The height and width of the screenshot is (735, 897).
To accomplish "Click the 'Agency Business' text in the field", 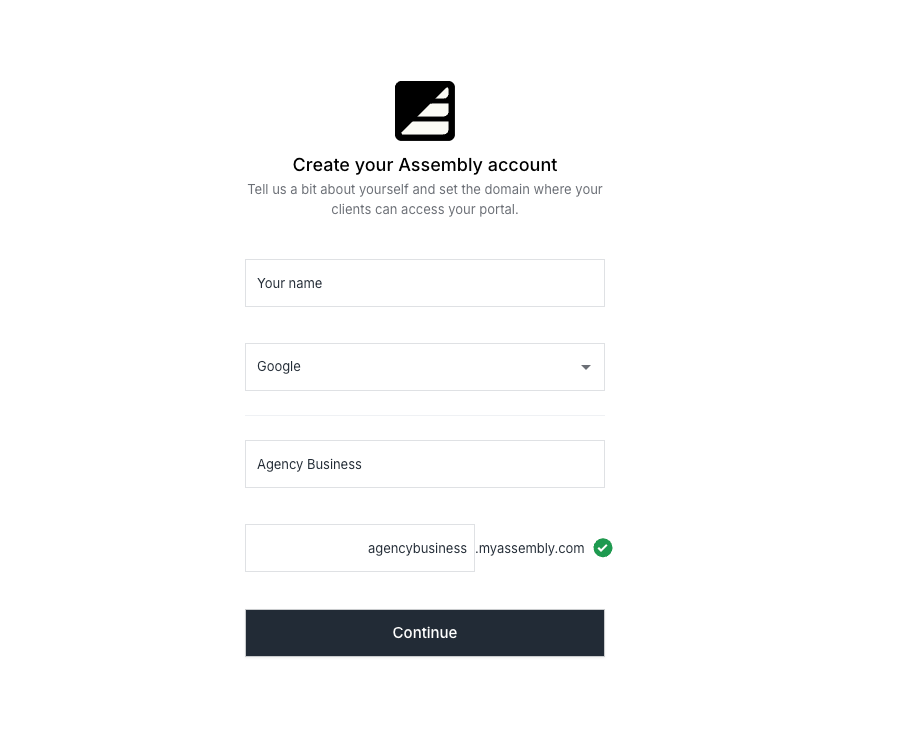I will point(309,464).
